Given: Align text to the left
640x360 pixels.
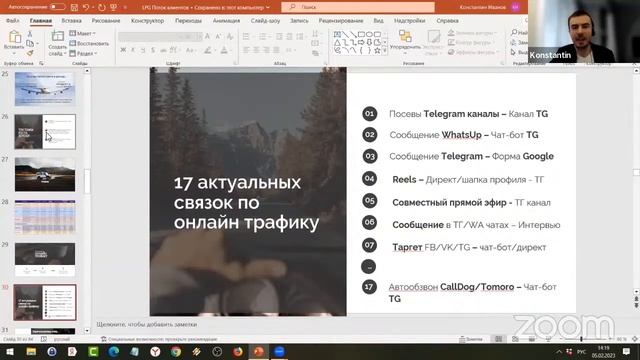Looking at the screenshot, I should tap(246, 50).
